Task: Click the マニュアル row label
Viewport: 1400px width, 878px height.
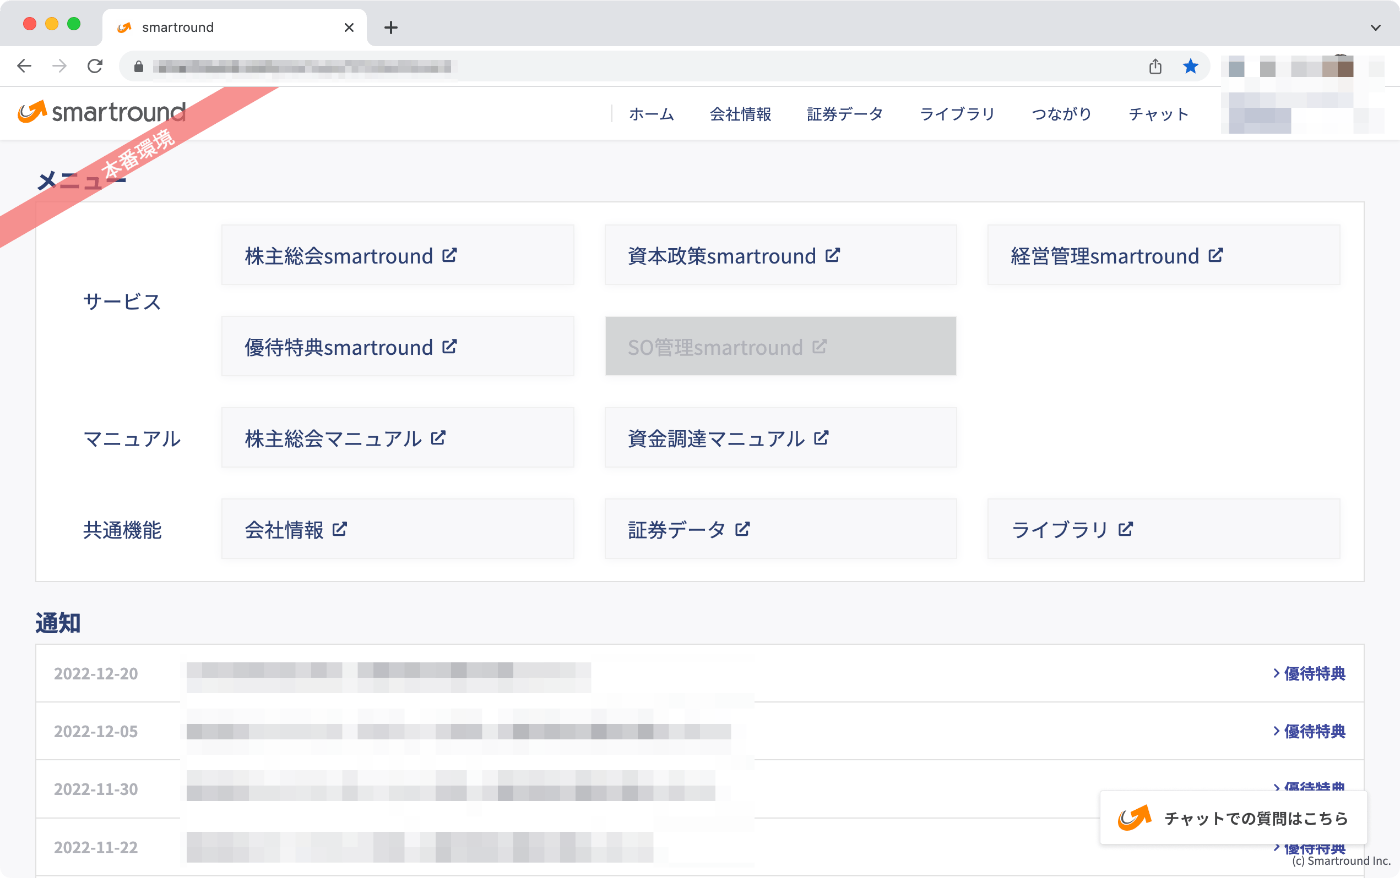Action: (132, 439)
